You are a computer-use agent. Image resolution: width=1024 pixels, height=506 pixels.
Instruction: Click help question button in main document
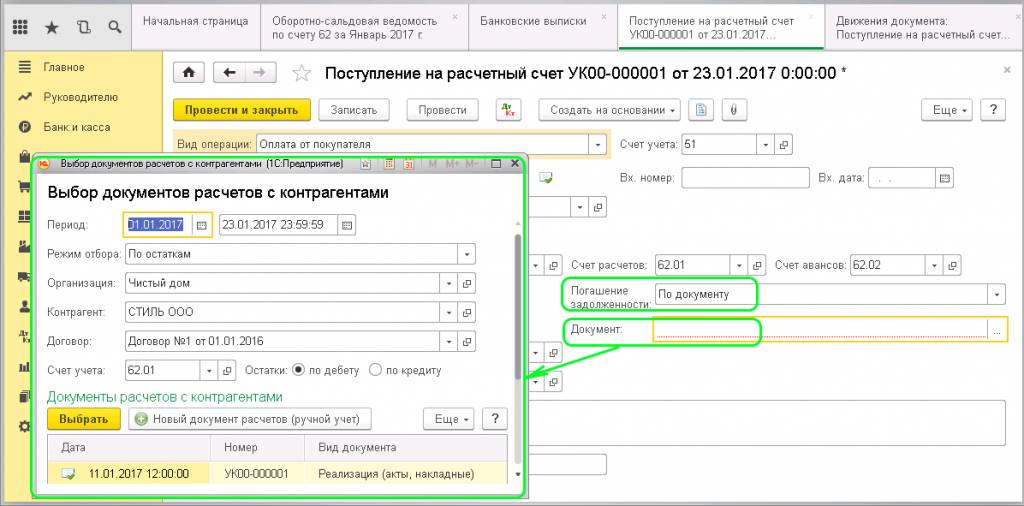tap(993, 110)
